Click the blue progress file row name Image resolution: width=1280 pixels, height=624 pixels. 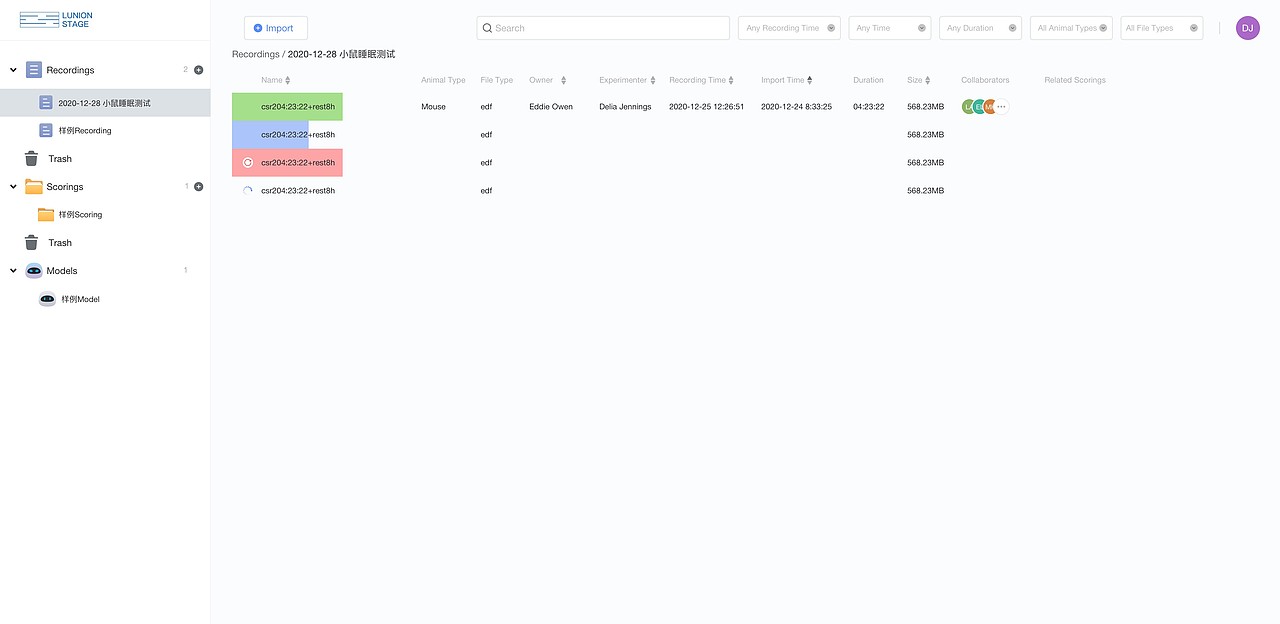298,135
